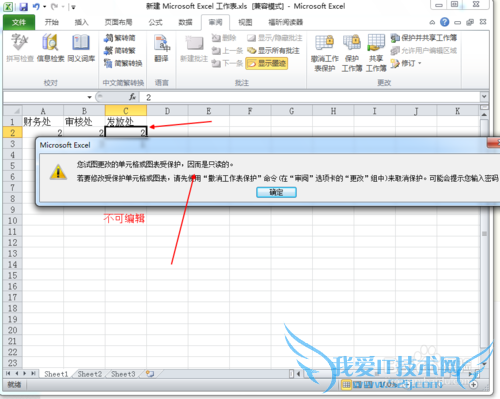Open the Research (信息检索) tool
The height and width of the screenshot is (399, 500).
pyautogui.click(x=50, y=48)
